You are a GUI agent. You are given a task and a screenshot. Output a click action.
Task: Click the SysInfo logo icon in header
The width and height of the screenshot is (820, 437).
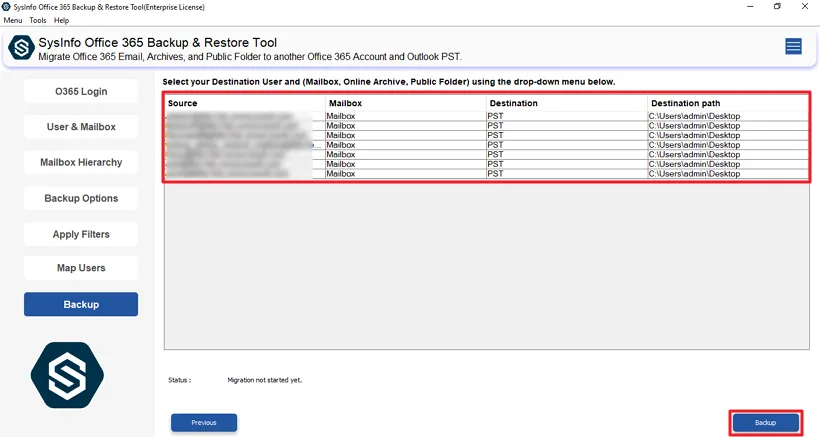[x=21, y=48]
